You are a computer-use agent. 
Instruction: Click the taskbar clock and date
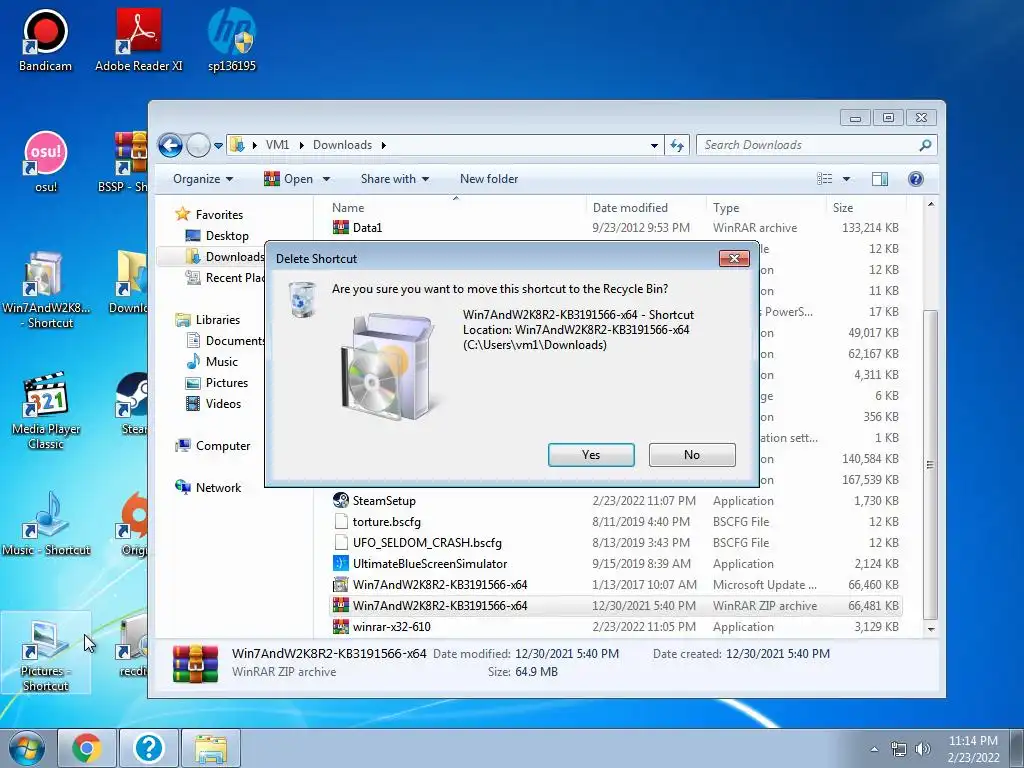coord(973,749)
